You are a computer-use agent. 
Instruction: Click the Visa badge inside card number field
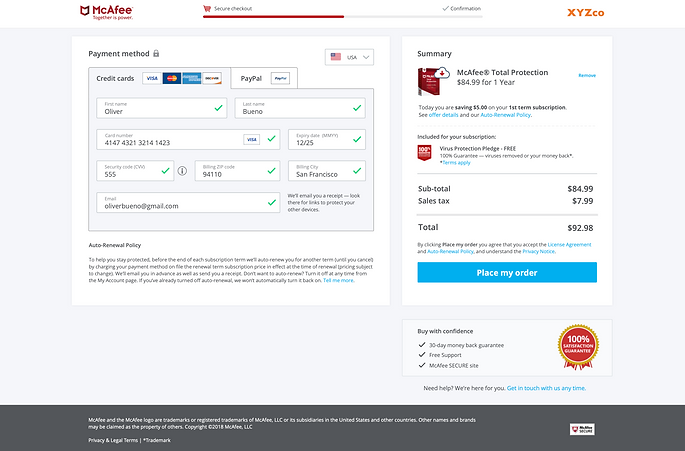click(251, 139)
